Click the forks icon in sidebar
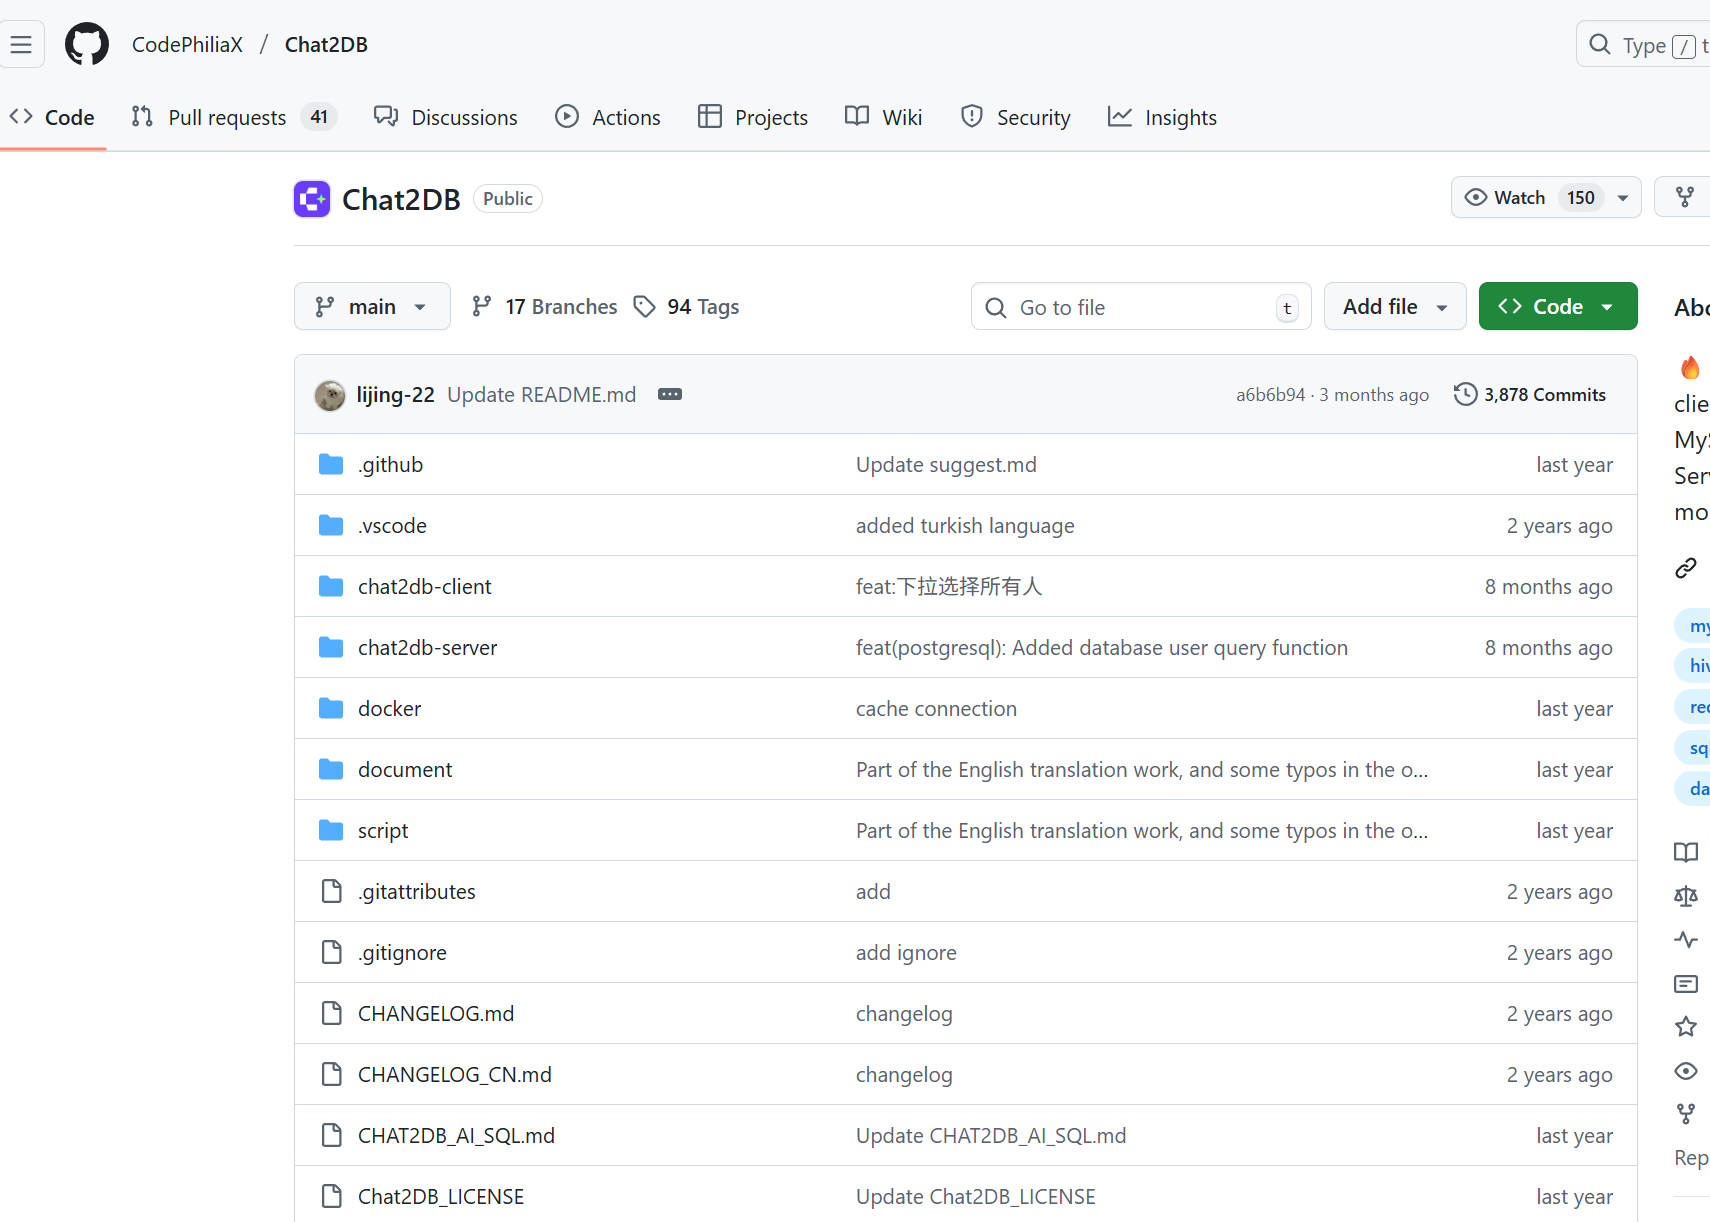Viewport: 1710px width, 1222px height. click(x=1686, y=1114)
